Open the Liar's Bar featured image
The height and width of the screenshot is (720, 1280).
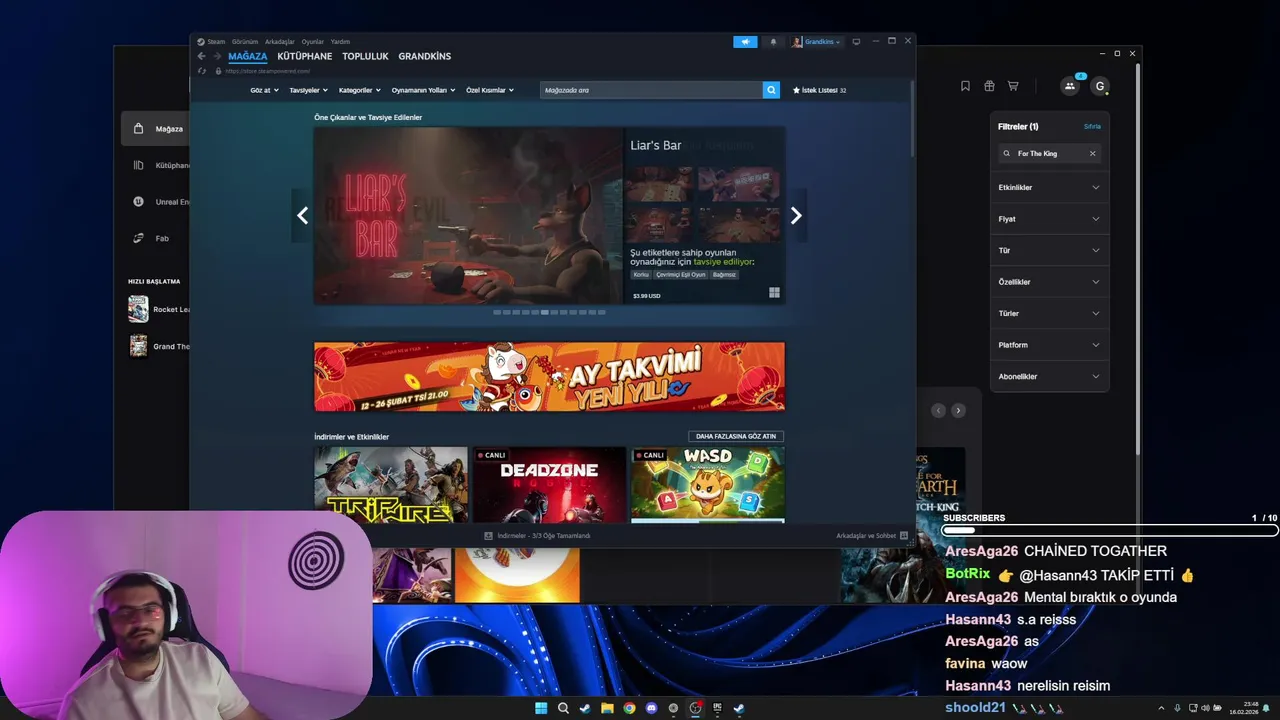click(468, 215)
